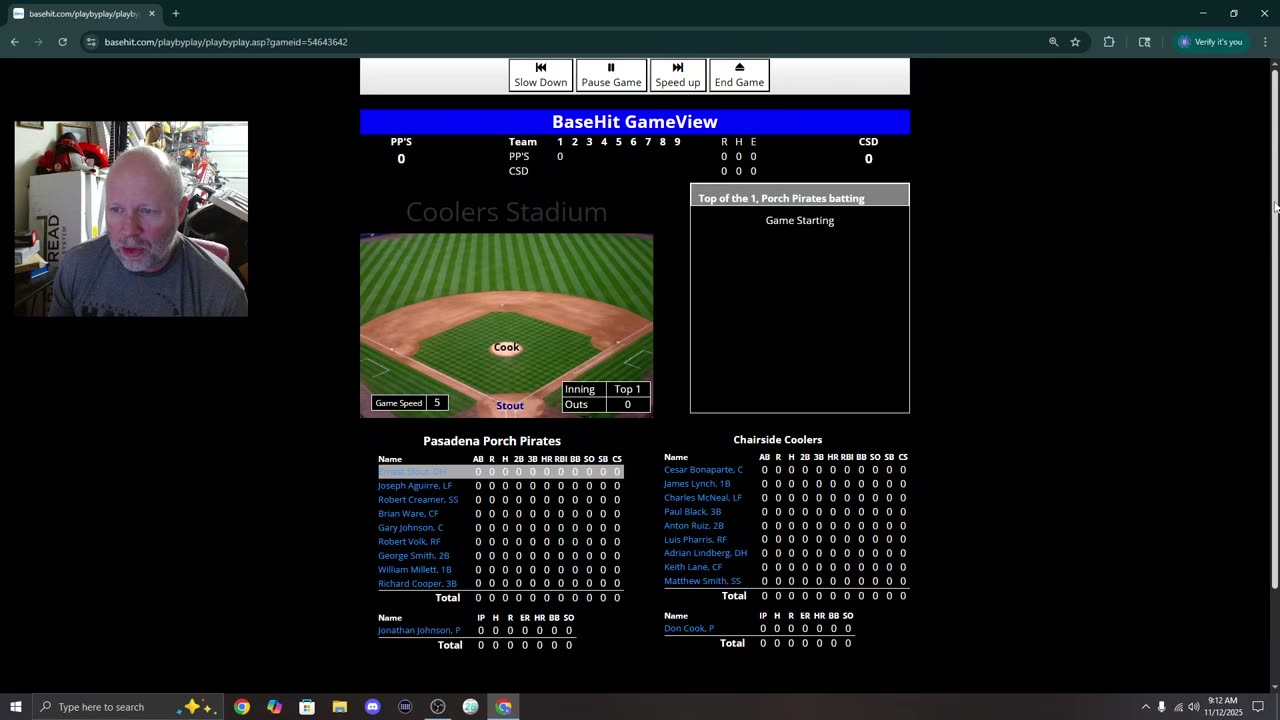Open Luis Pharris, RF player link

click(x=695, y=540)
